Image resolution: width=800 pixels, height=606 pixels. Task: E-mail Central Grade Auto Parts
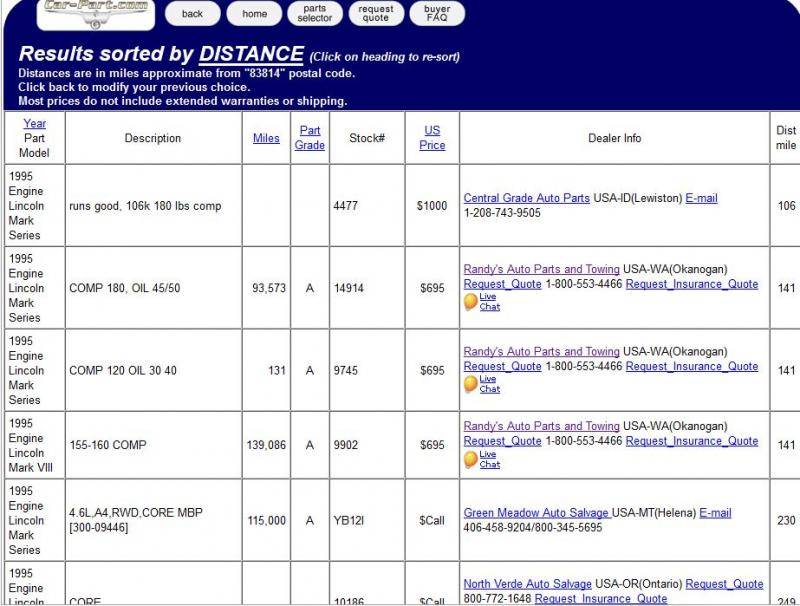coord(701,198)
